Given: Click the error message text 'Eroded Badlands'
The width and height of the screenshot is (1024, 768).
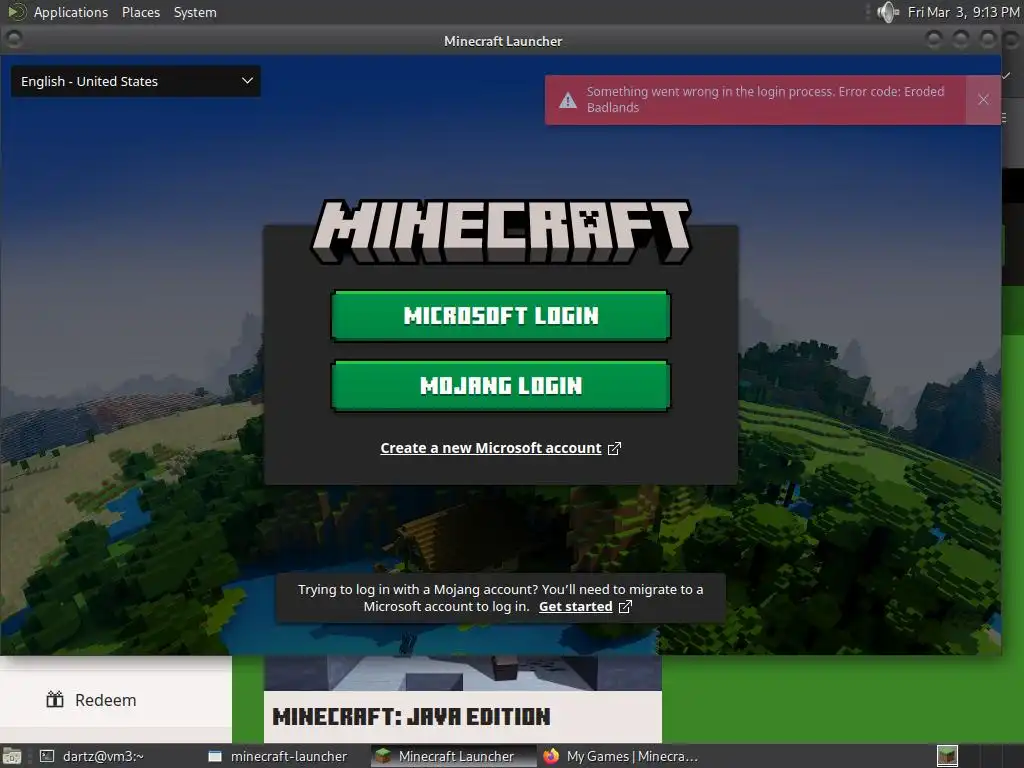Looking at the screenshot, I should [765, 100].
